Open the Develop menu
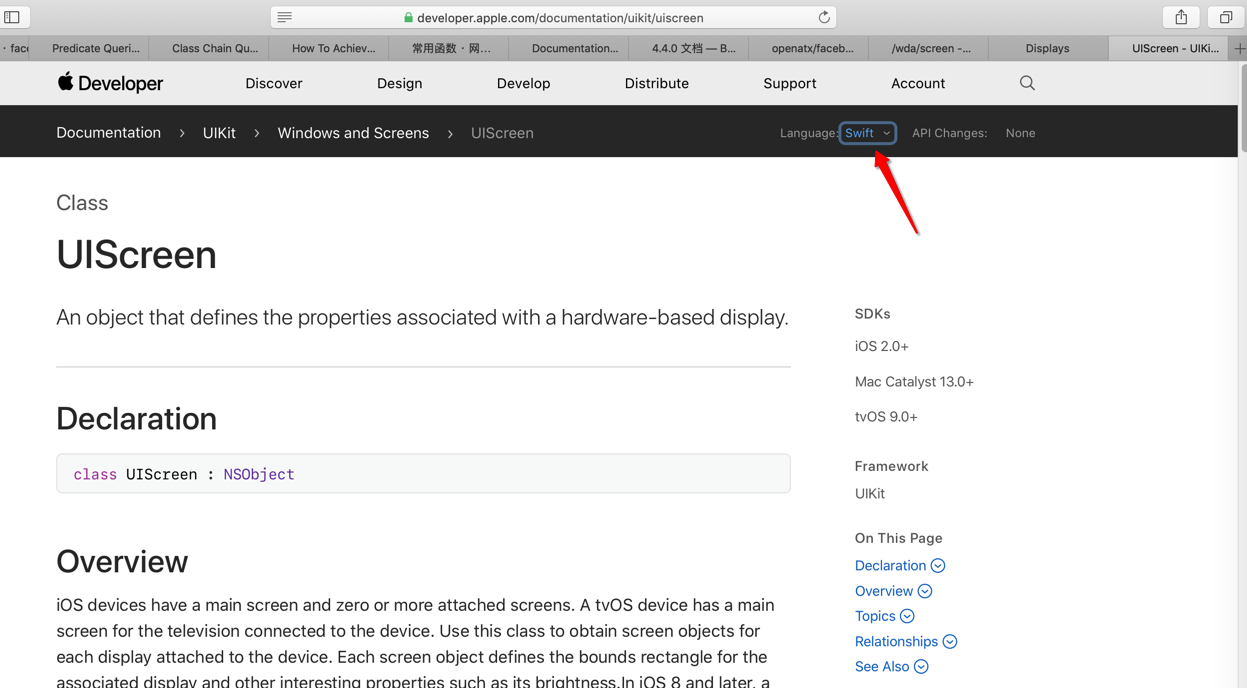The image size is (1247, 688). tap(523, 83)
